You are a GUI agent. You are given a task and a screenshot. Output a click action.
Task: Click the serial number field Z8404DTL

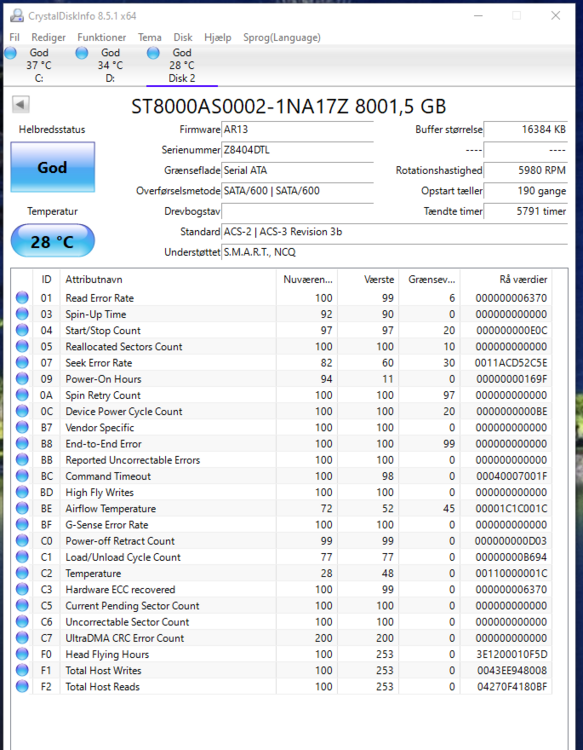(x=297, y=150)
